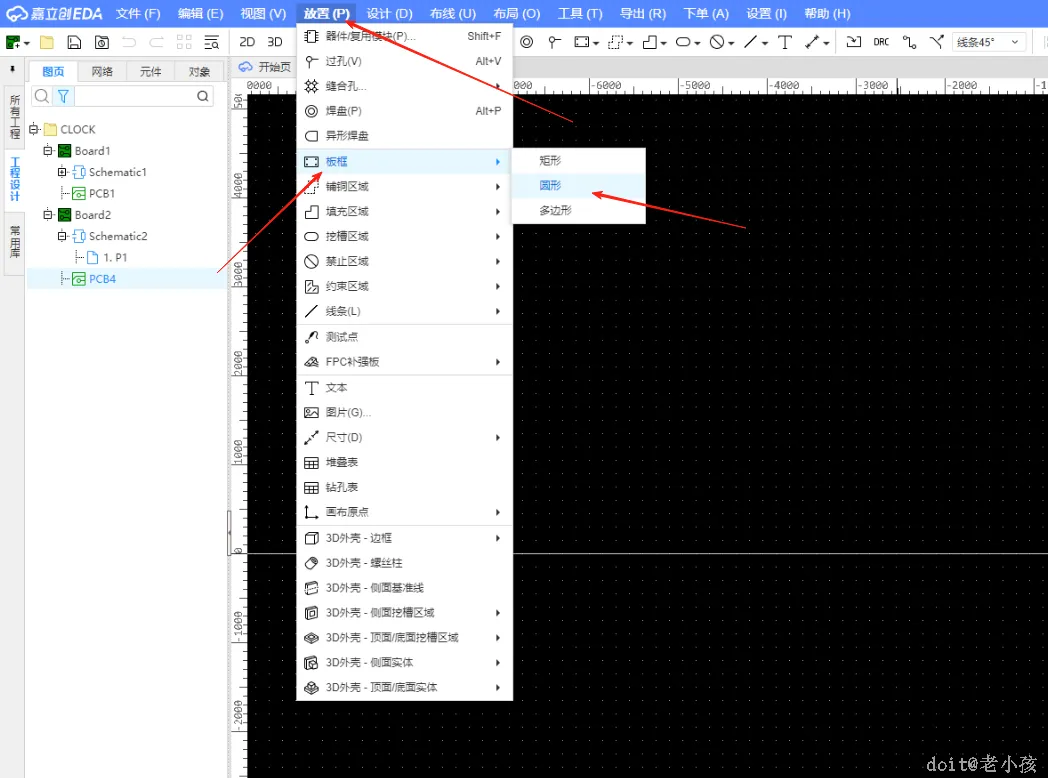Open the 线条45° routing angle dropdown
This screenshot has height=778, width=1048.
(x=989, y=42)
